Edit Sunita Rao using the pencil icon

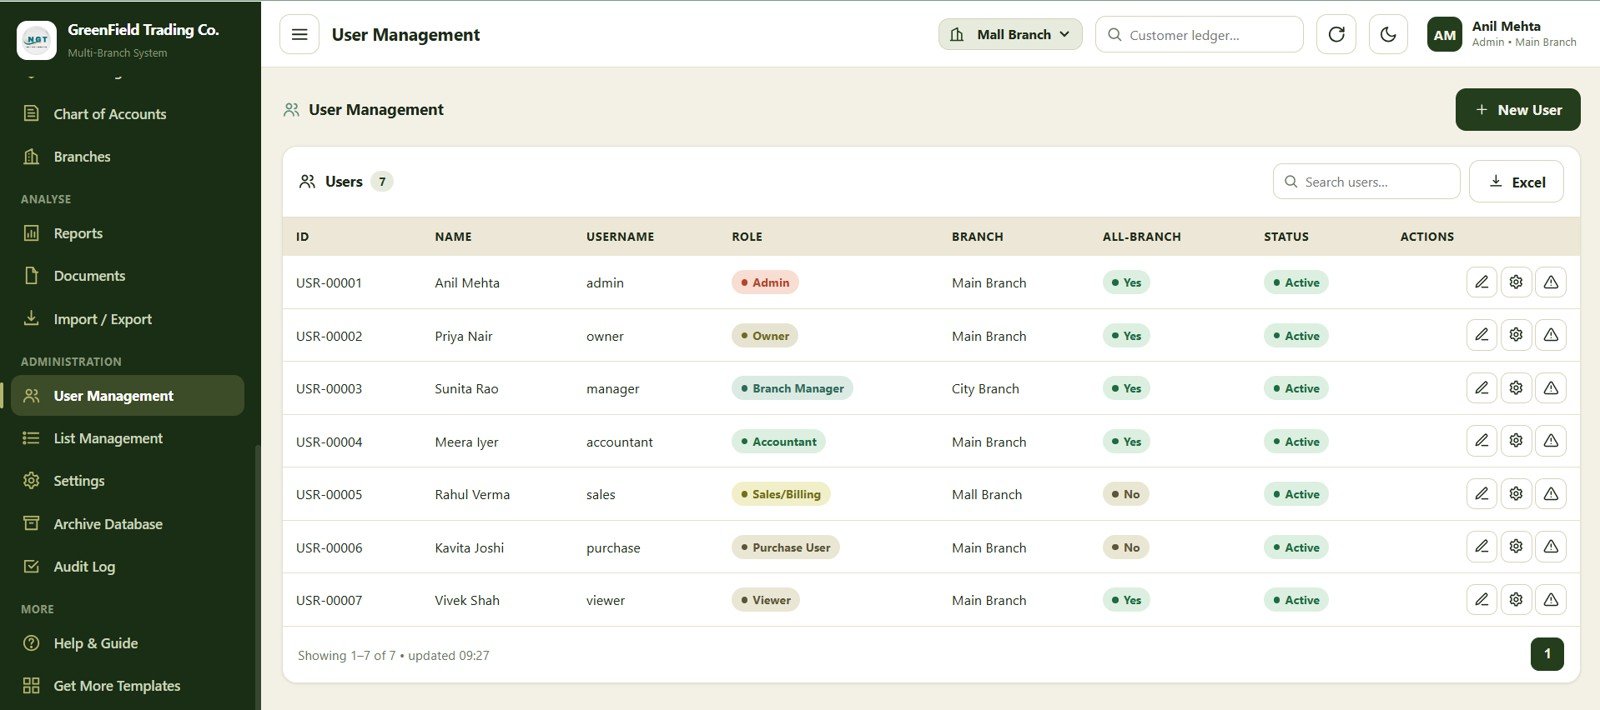[x=1482, y=388]
